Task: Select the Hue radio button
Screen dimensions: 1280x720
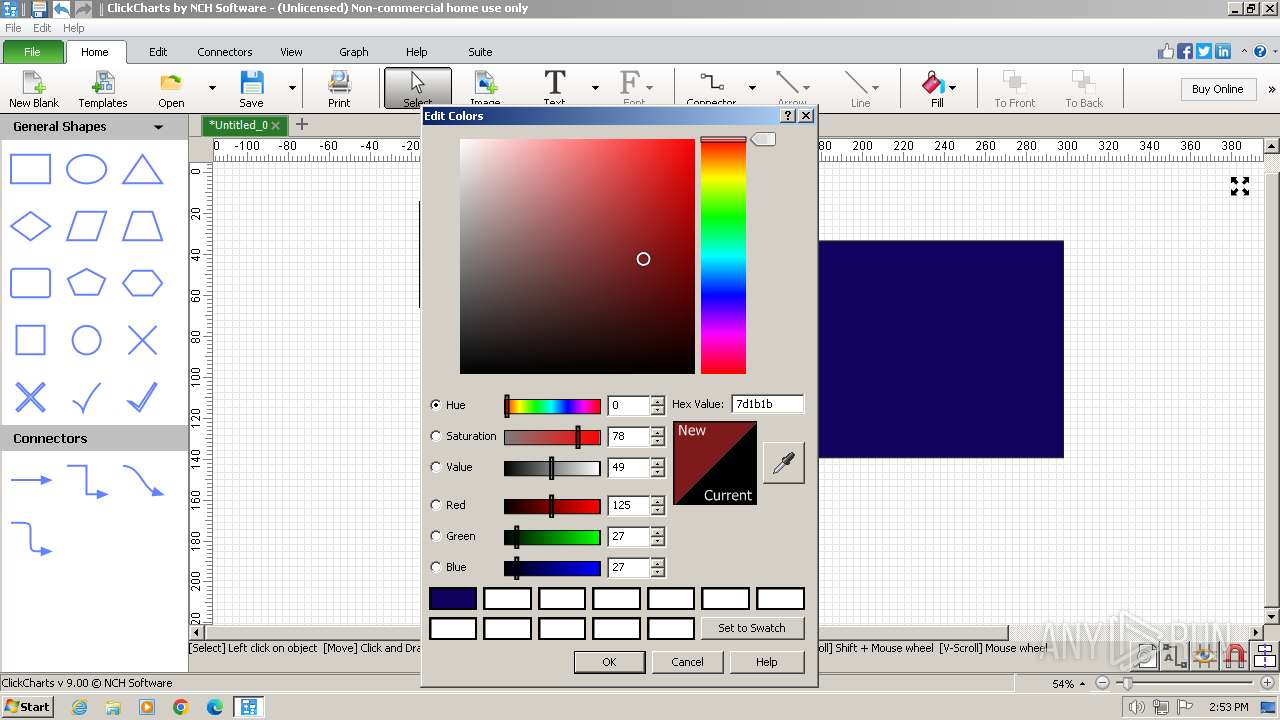Action: (435, 405)
